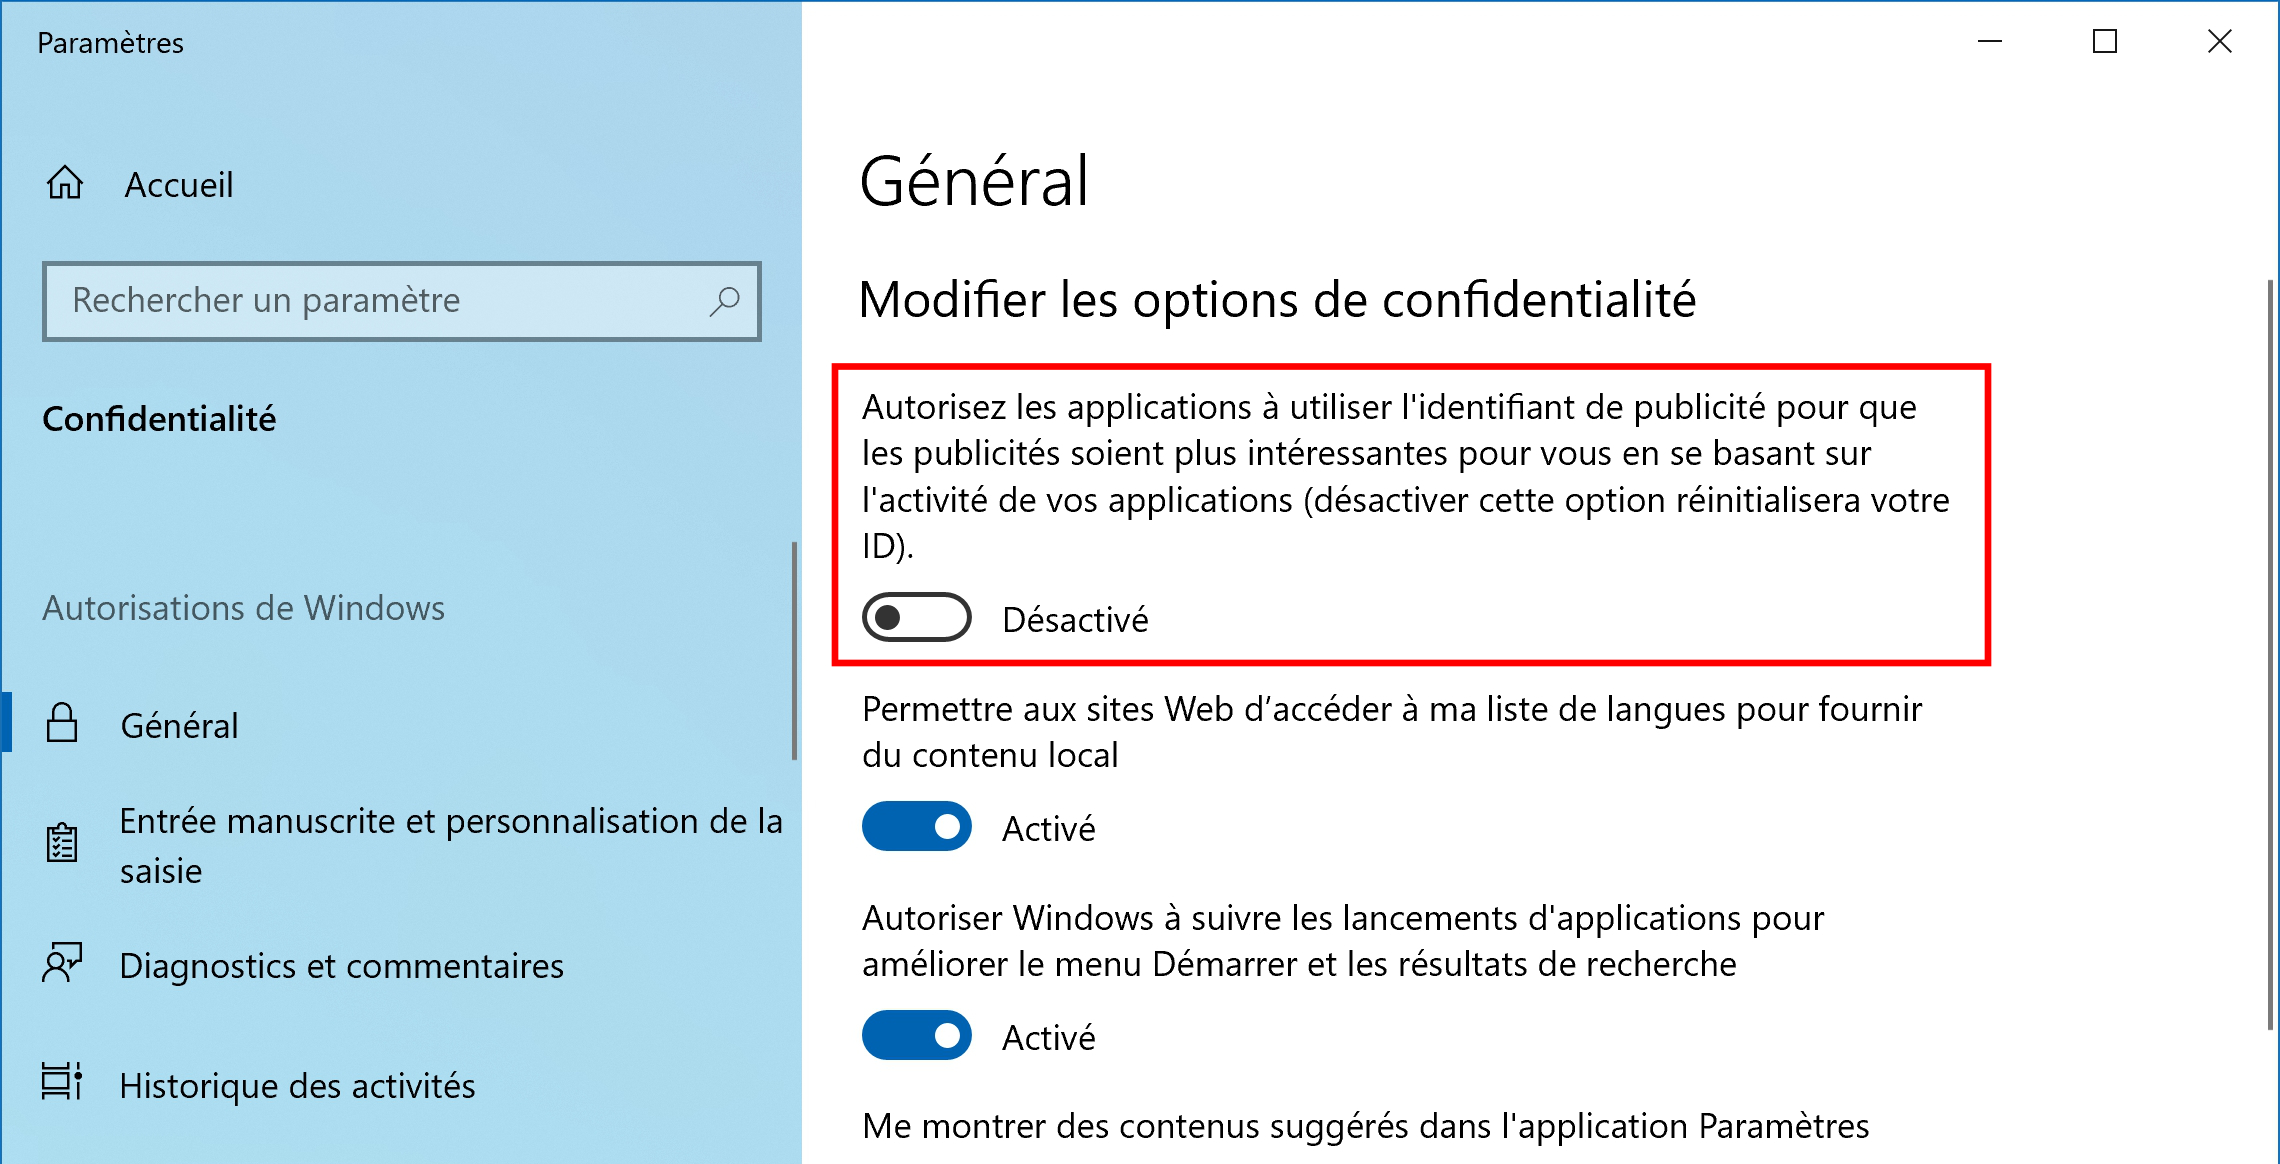Click the clipboard icon for Entrée manuscrite
The width and height of the screenshot is (2280, 1164).
tap(62, 842)
